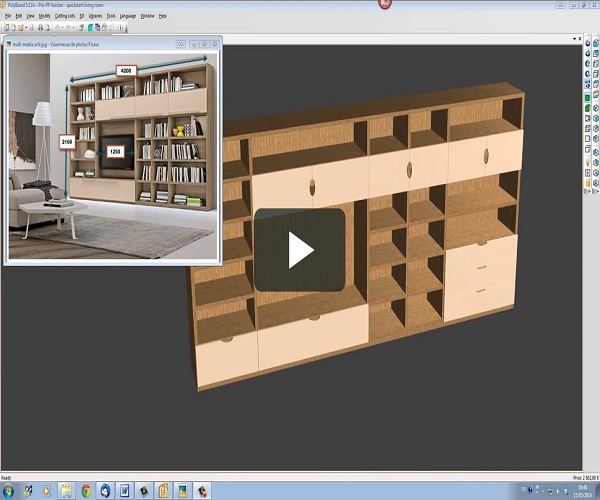
Task: Click the reference photo in the Picasa viewer
Action: 113,156
